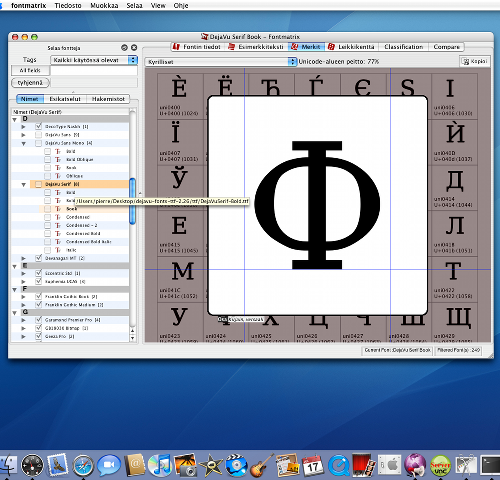Open the Leikkikenttä tab

click(352, 47)
